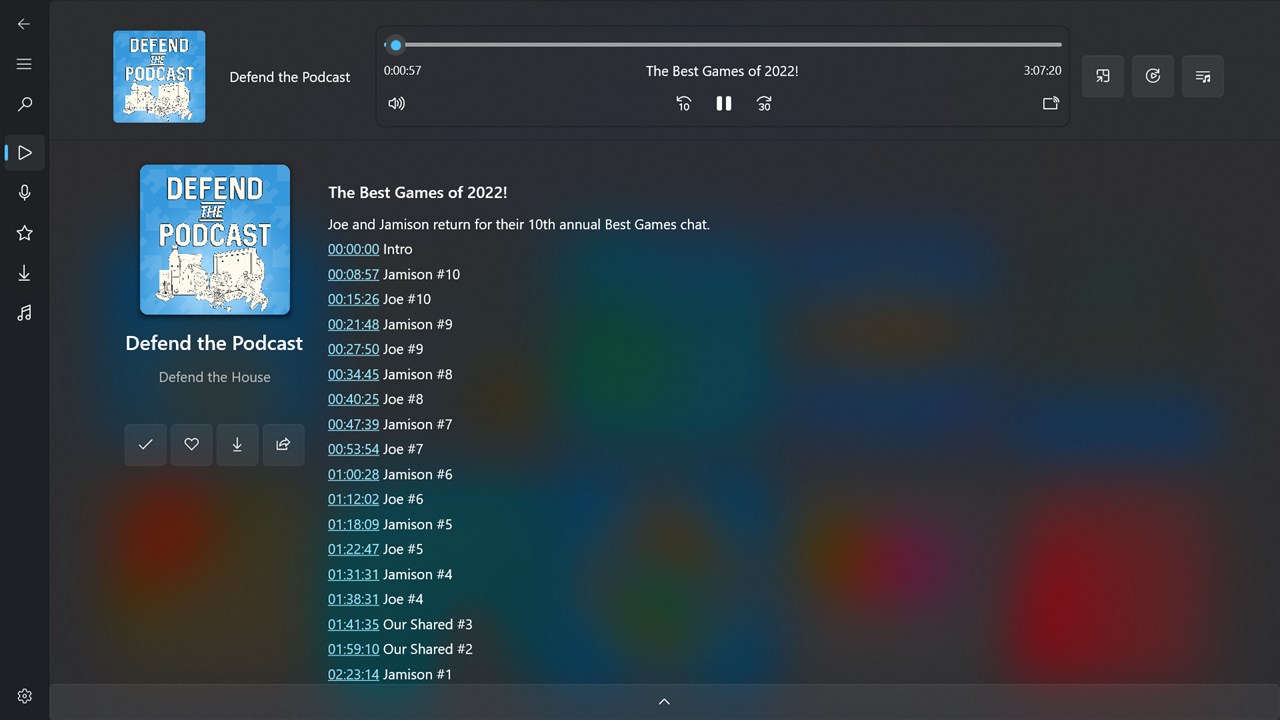Click the 0:00:57 elapsed time label

click(402, 71)
